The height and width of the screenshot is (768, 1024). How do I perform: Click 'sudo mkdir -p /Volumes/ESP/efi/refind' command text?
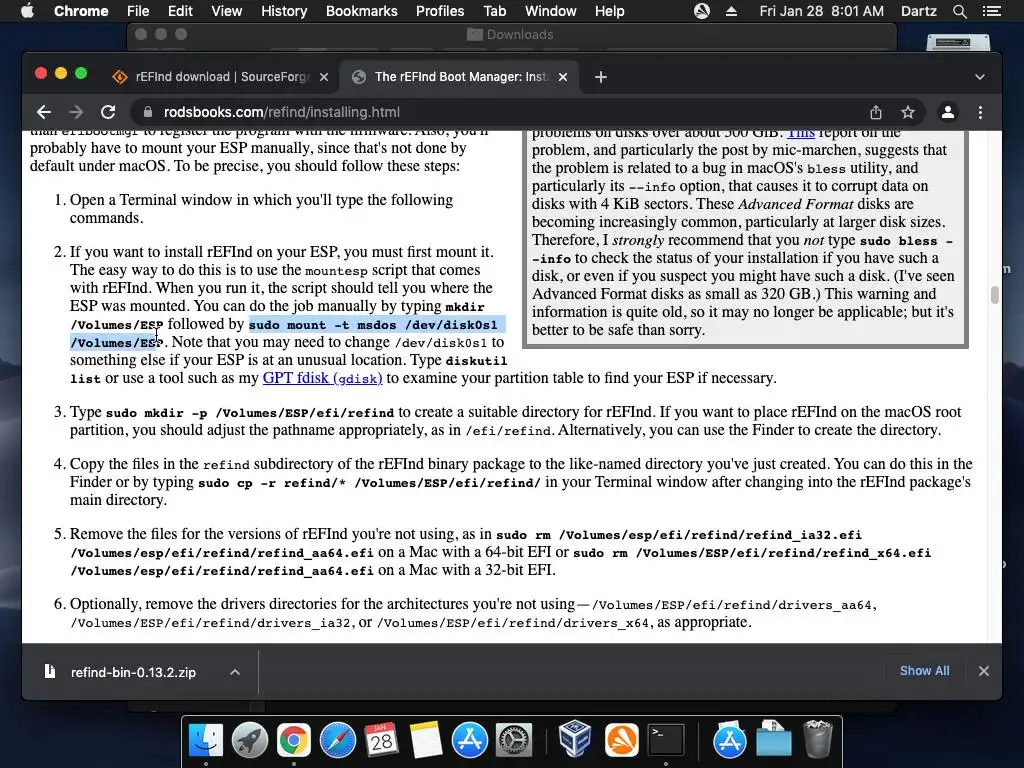click(249, 413)
